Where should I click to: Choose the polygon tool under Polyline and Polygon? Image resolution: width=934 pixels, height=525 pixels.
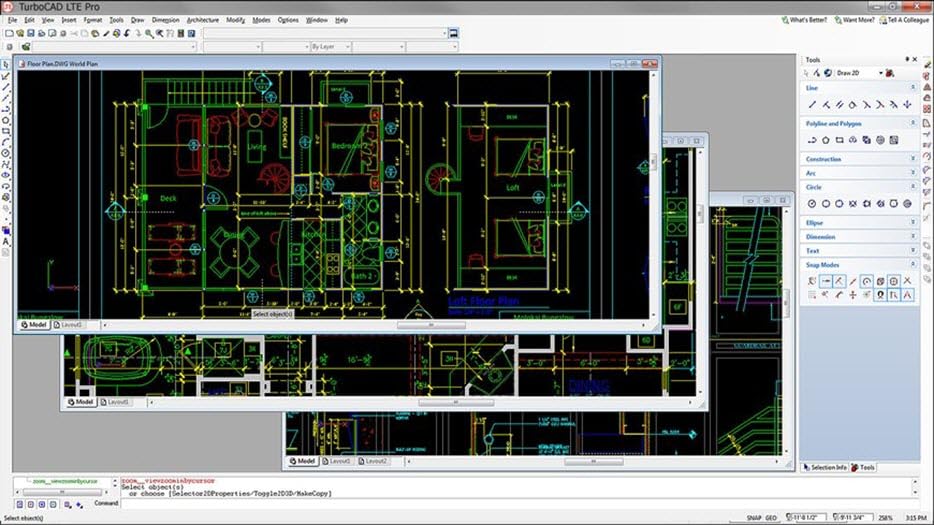[826, 141]
